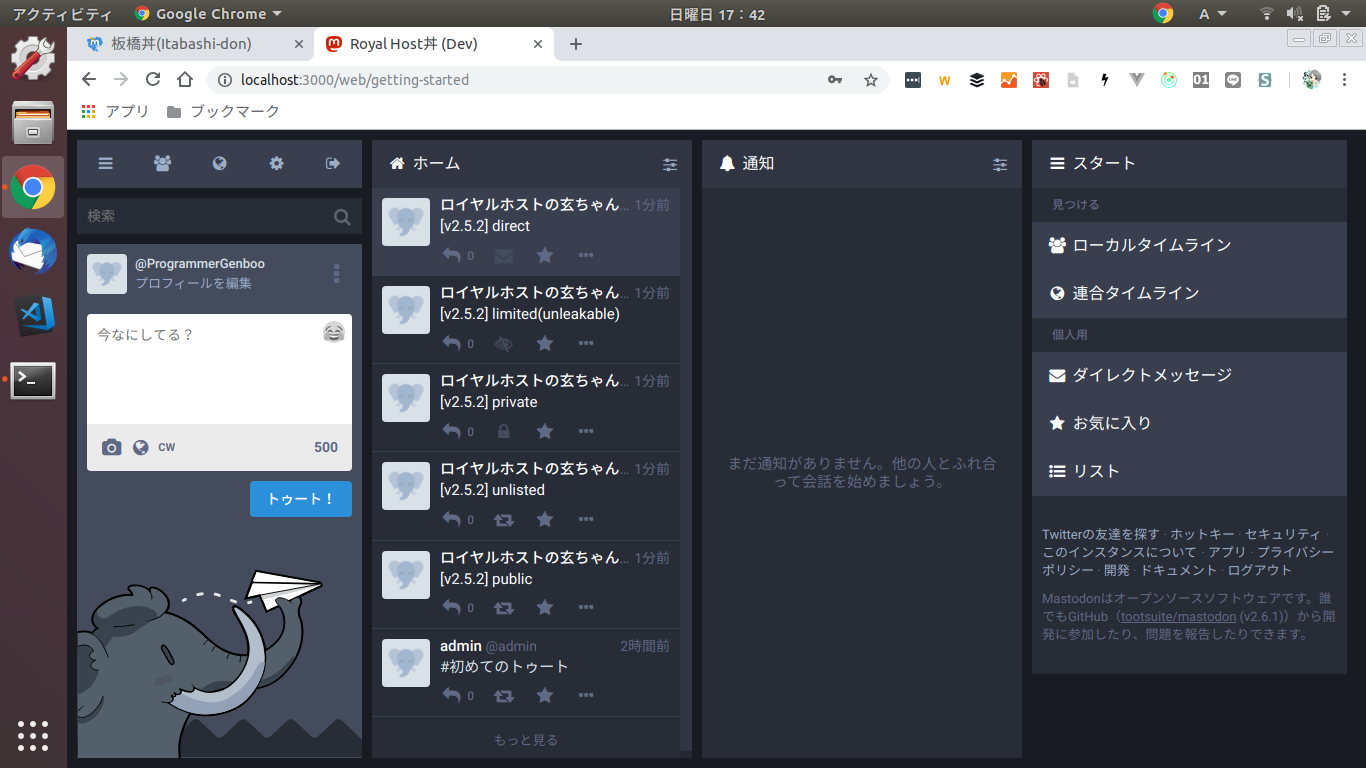Toggle the CW content warning option
The image size is (1366, 768).
click(167, 447)
